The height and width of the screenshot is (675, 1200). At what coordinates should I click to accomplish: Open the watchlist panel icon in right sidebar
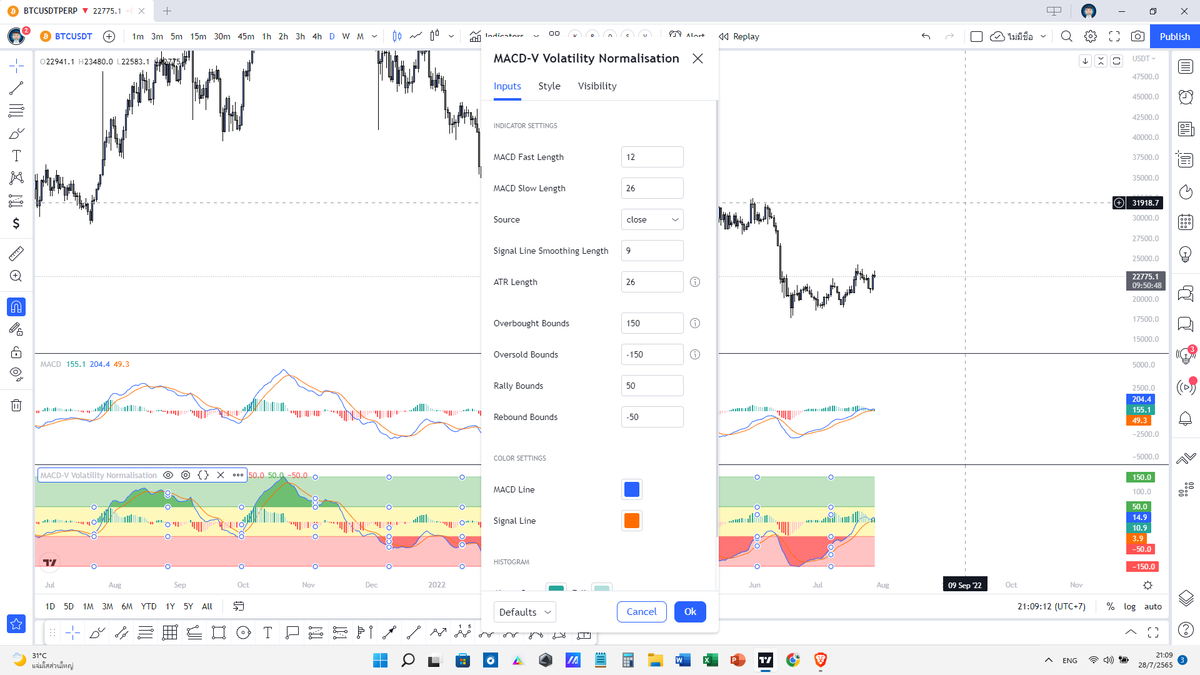[1185, 67]
